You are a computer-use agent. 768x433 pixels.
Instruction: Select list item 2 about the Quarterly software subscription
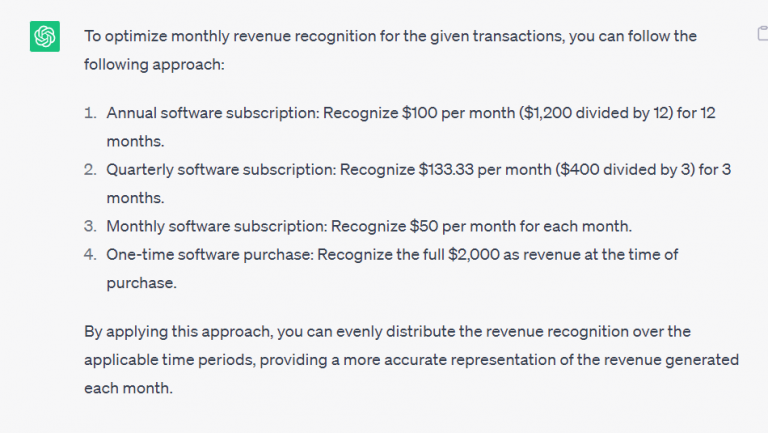pyautogui.click(x=418, y=184)
